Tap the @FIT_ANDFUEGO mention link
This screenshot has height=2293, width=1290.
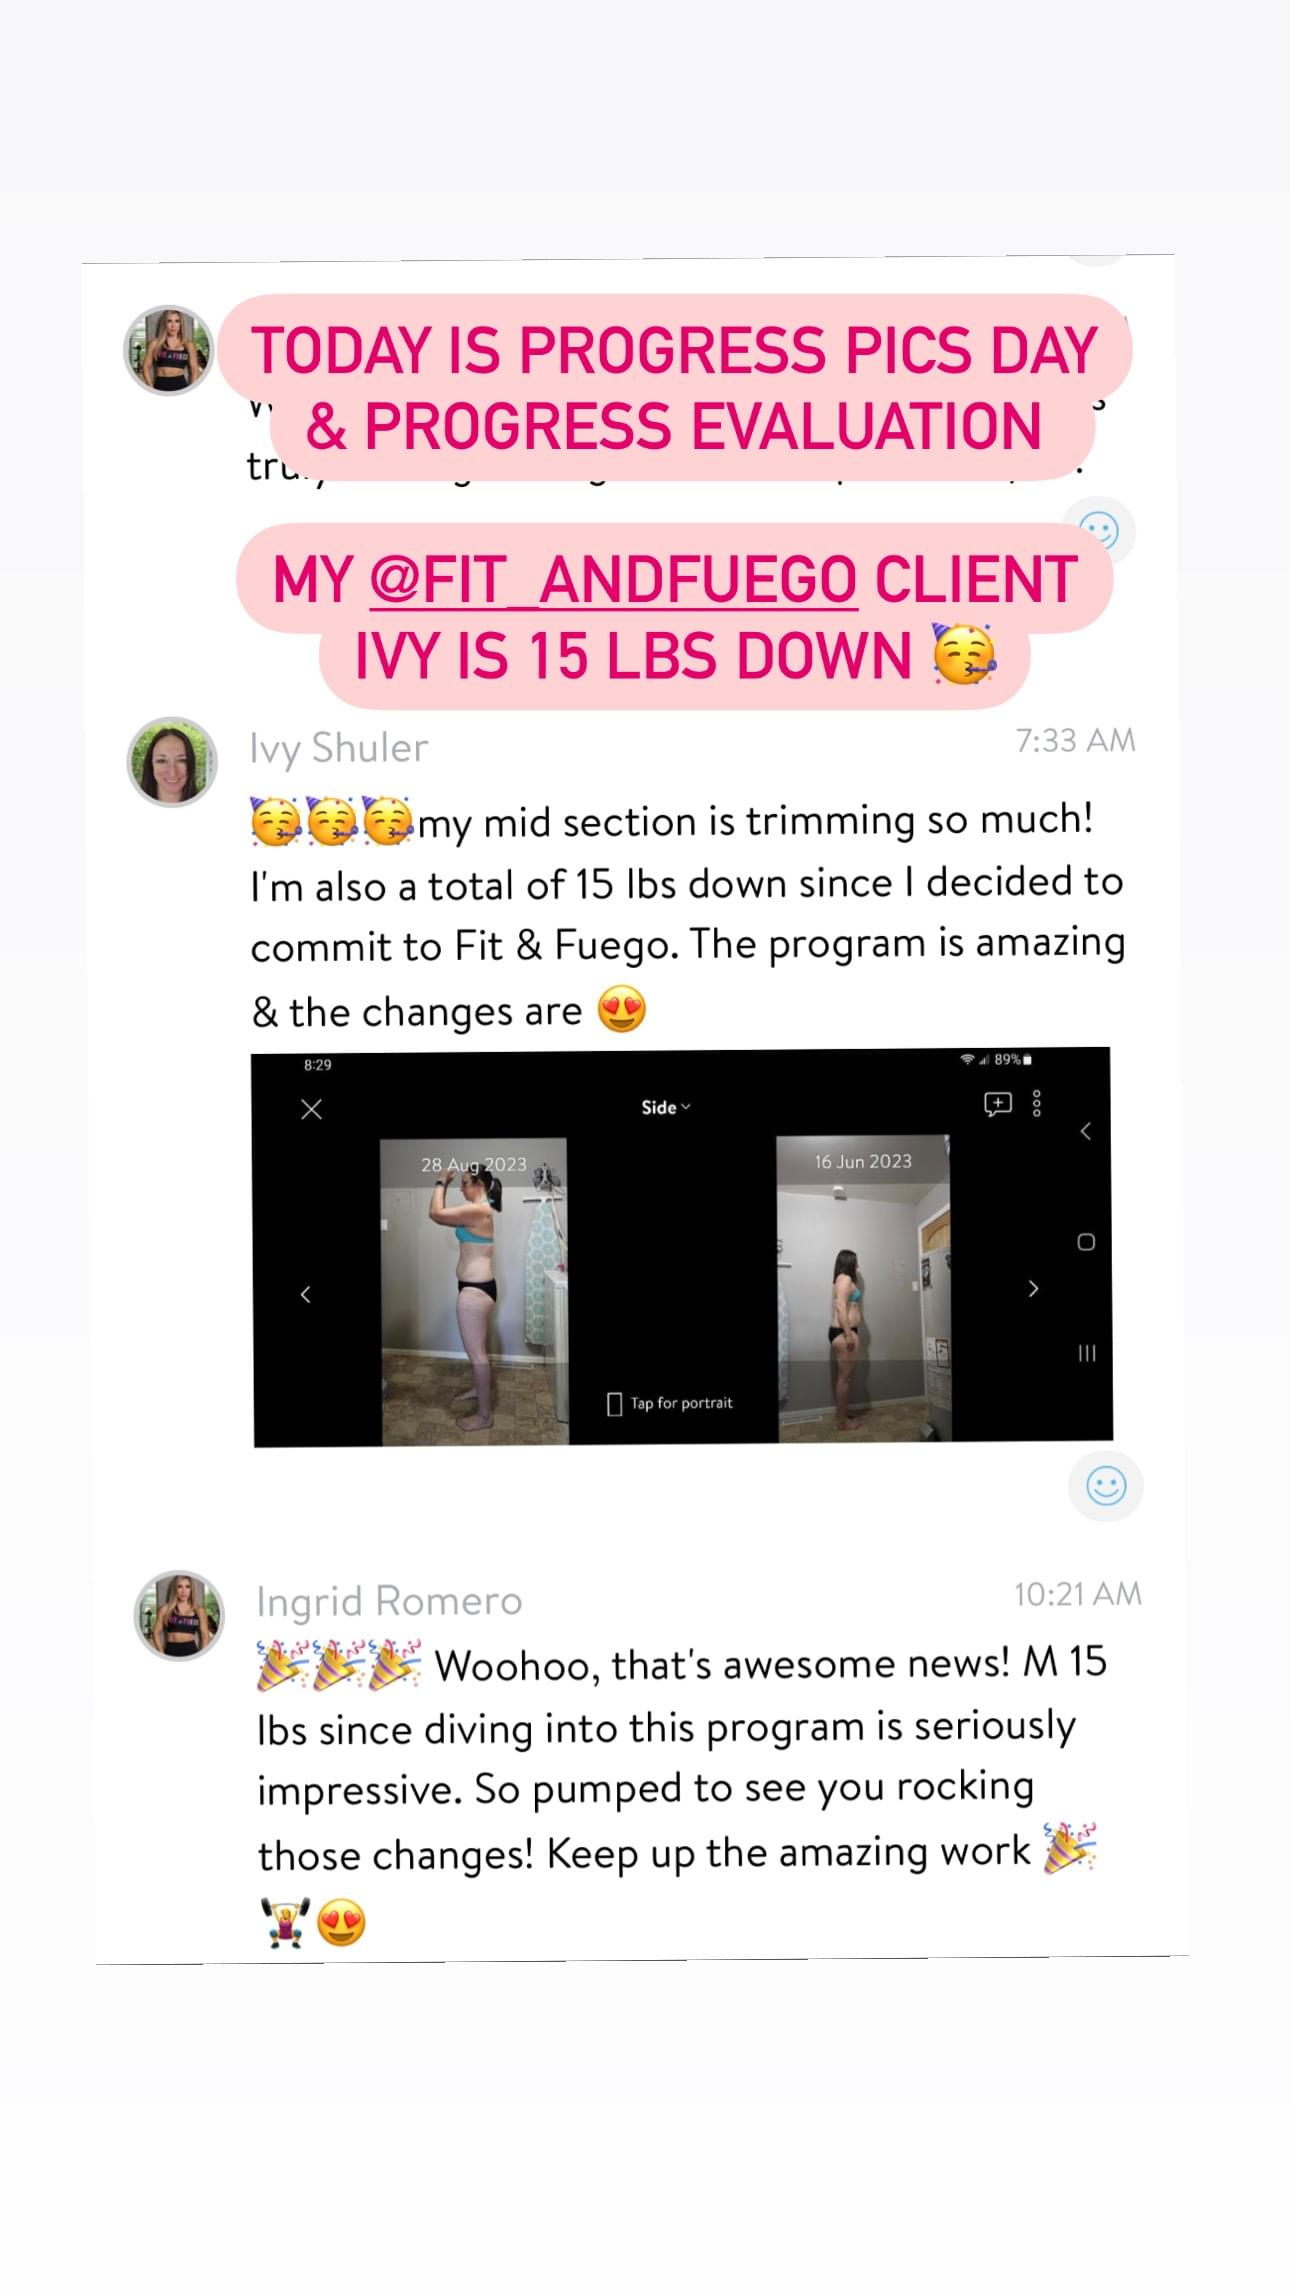(613, 580)
